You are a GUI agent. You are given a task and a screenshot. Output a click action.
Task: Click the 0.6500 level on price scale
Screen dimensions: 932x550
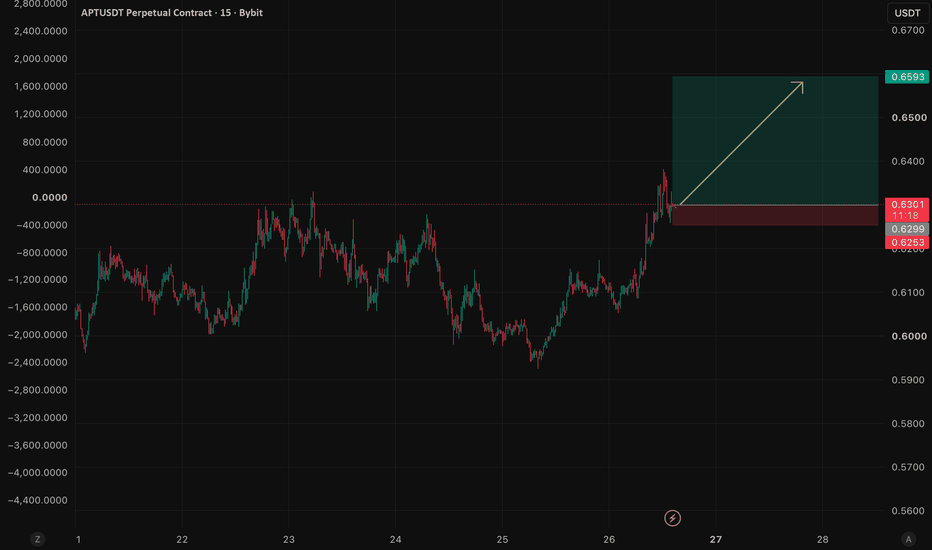tap(909, 117)
